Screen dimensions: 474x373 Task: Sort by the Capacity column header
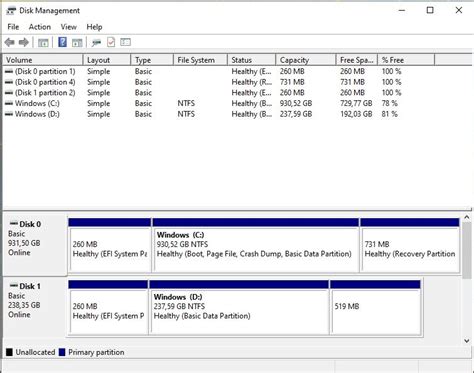(306, 60)
